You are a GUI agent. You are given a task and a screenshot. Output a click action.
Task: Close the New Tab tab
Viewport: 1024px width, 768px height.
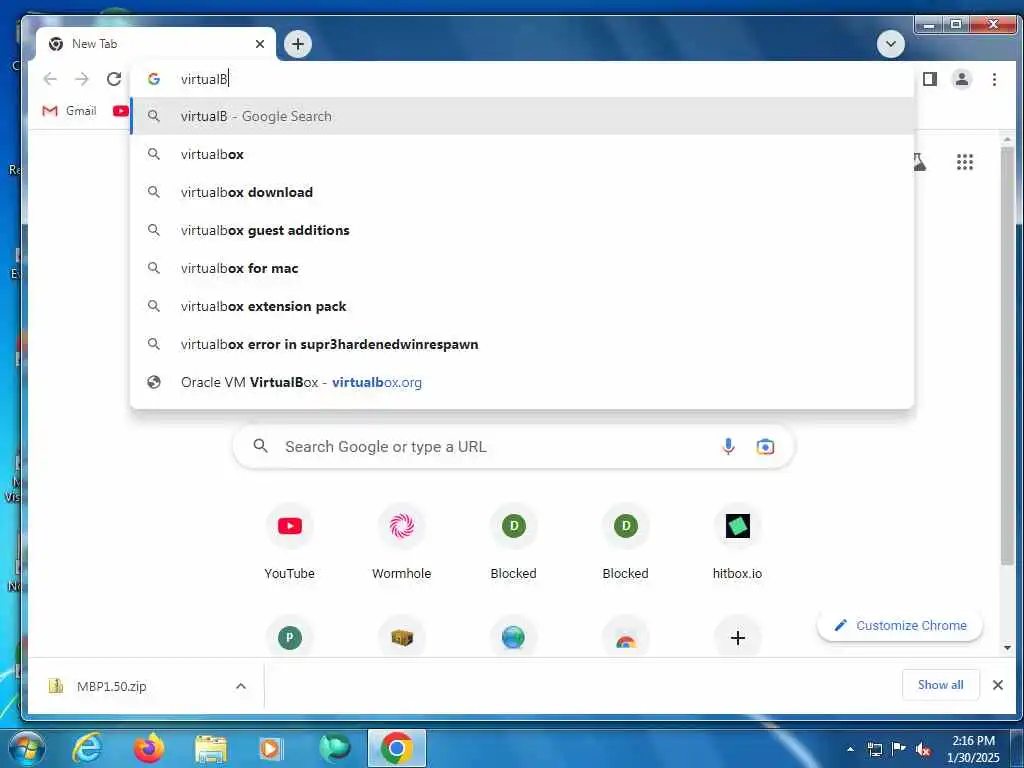coord(260,44)
